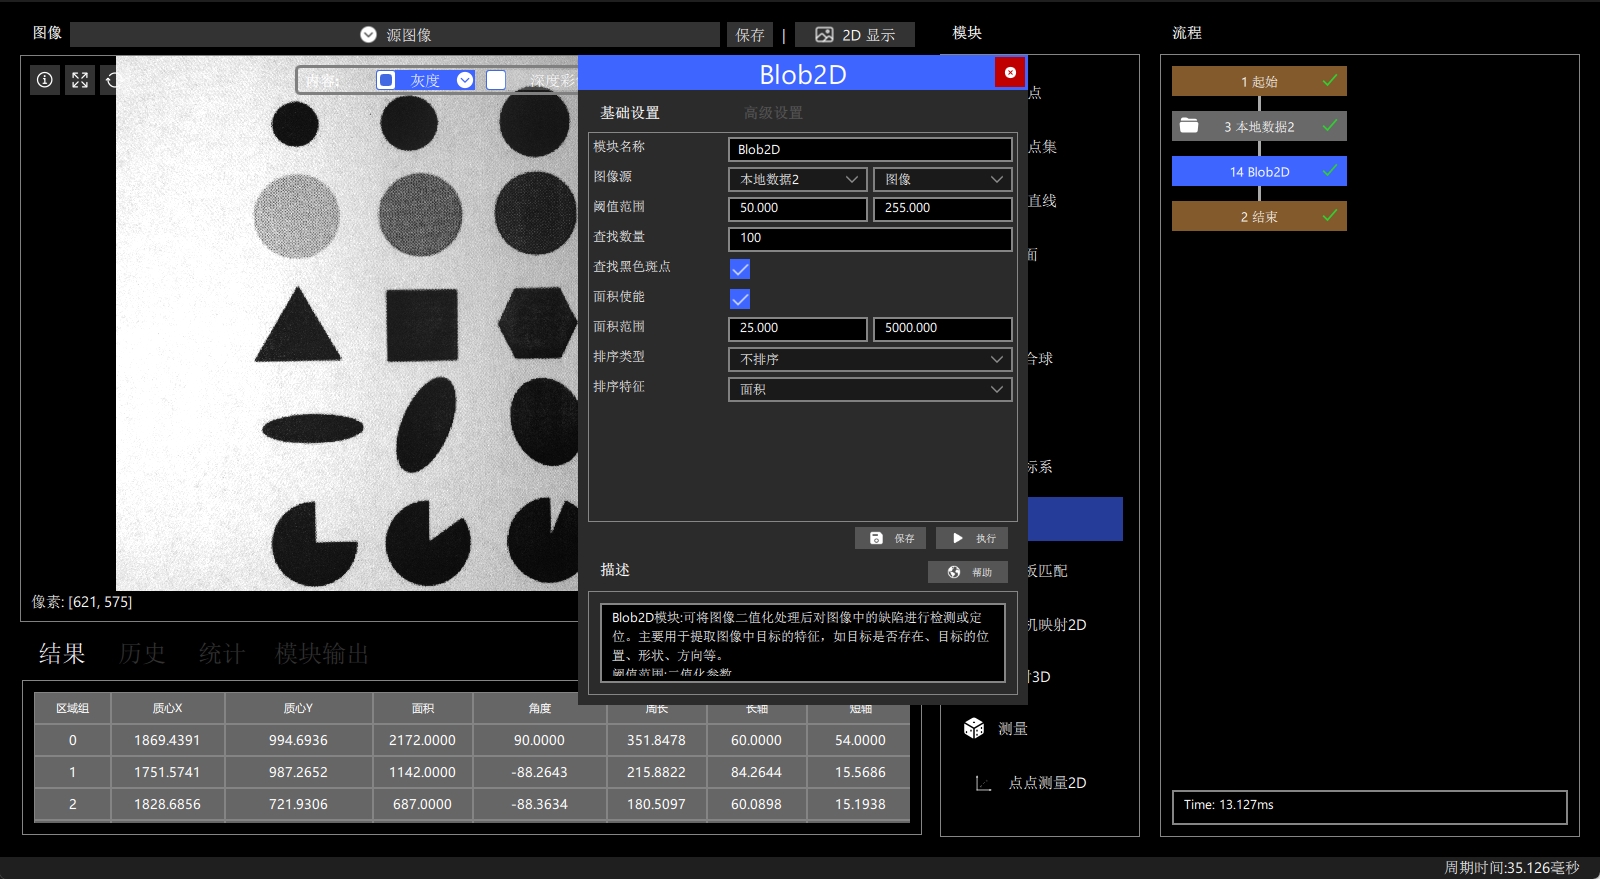Viewport: 1600px width, 879px height.
Task: Click the 面积 column header
Action: pos(423,708)
